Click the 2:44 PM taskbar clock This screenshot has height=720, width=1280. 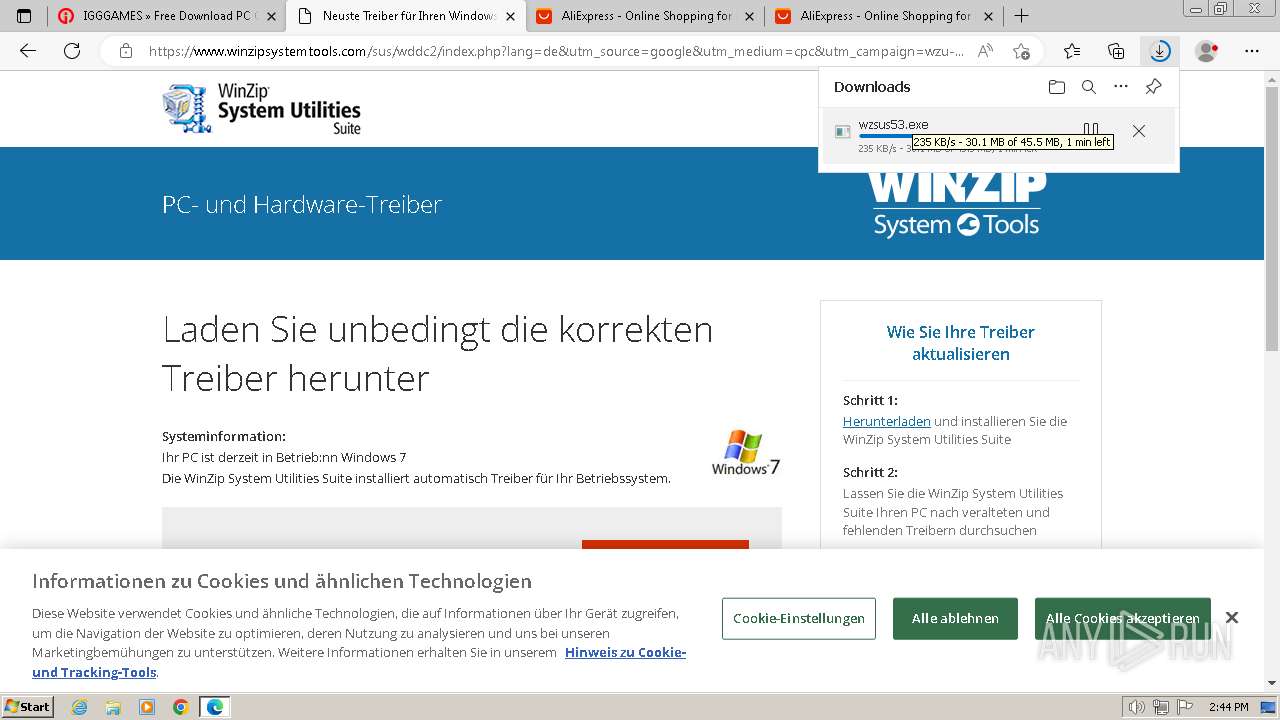(1228, 707)
